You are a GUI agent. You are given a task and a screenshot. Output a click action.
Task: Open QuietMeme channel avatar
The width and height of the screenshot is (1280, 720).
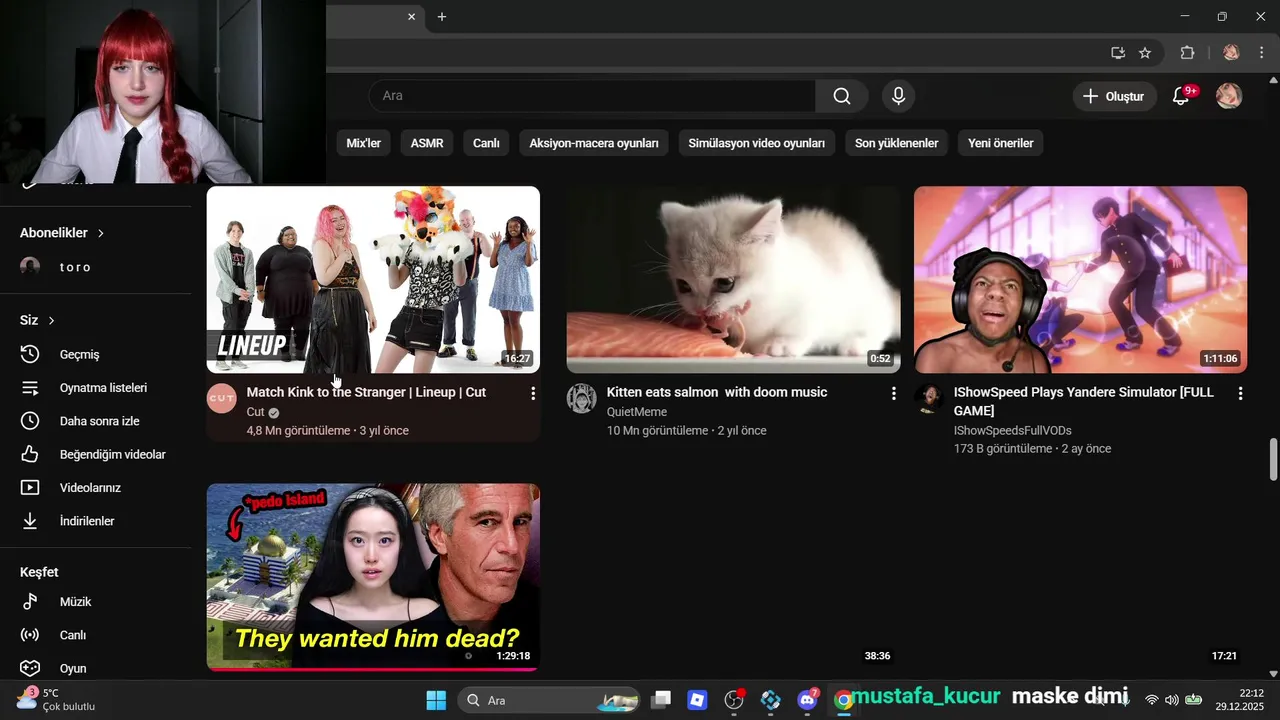tap(581, 398)
